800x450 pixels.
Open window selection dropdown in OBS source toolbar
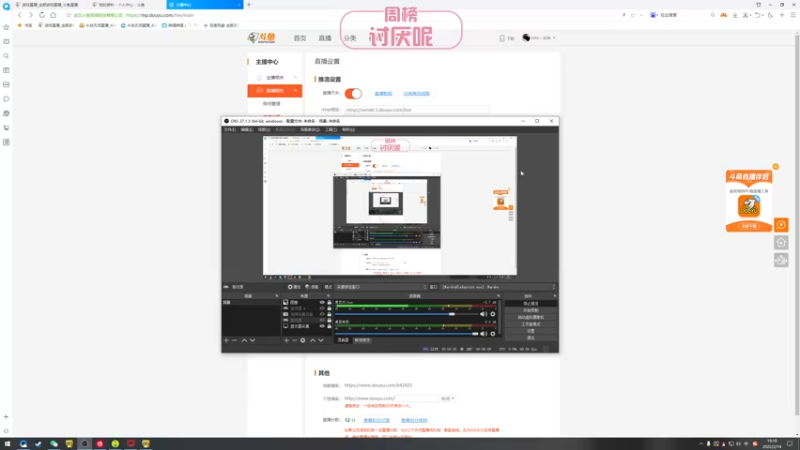498,287
